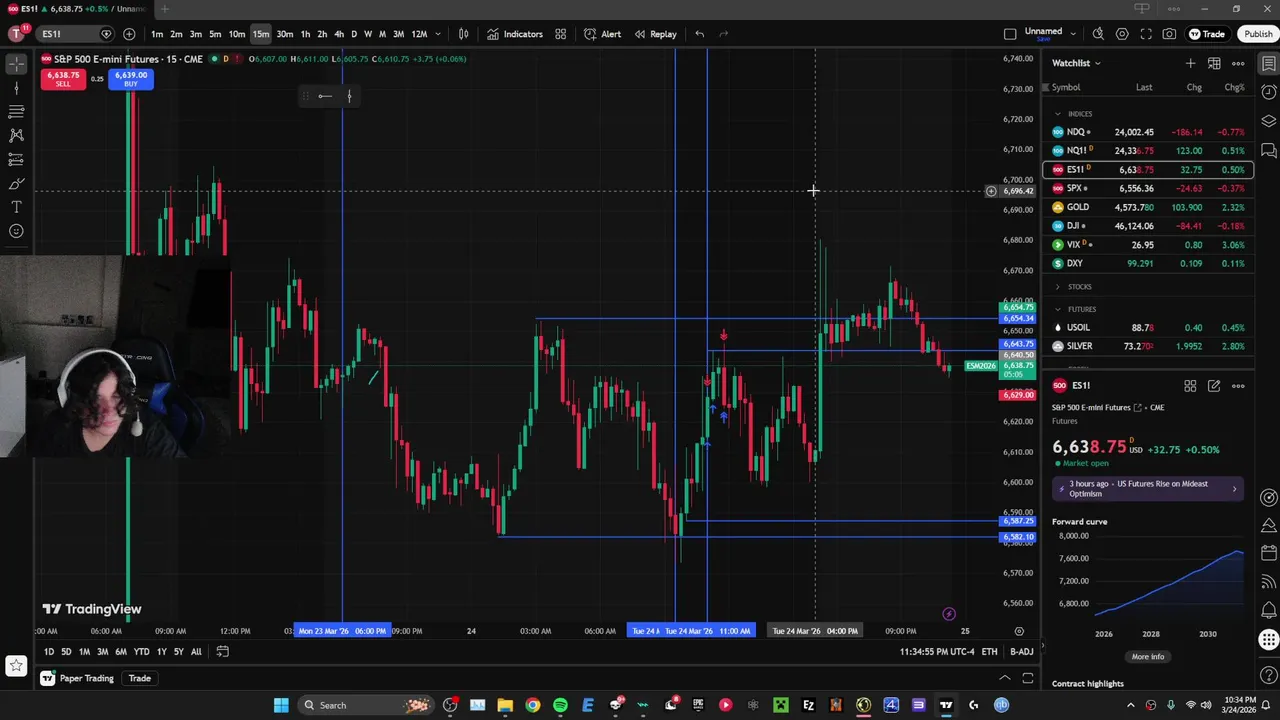
Task: Switch to the 4h timeframe
Action: pos(339,34)
